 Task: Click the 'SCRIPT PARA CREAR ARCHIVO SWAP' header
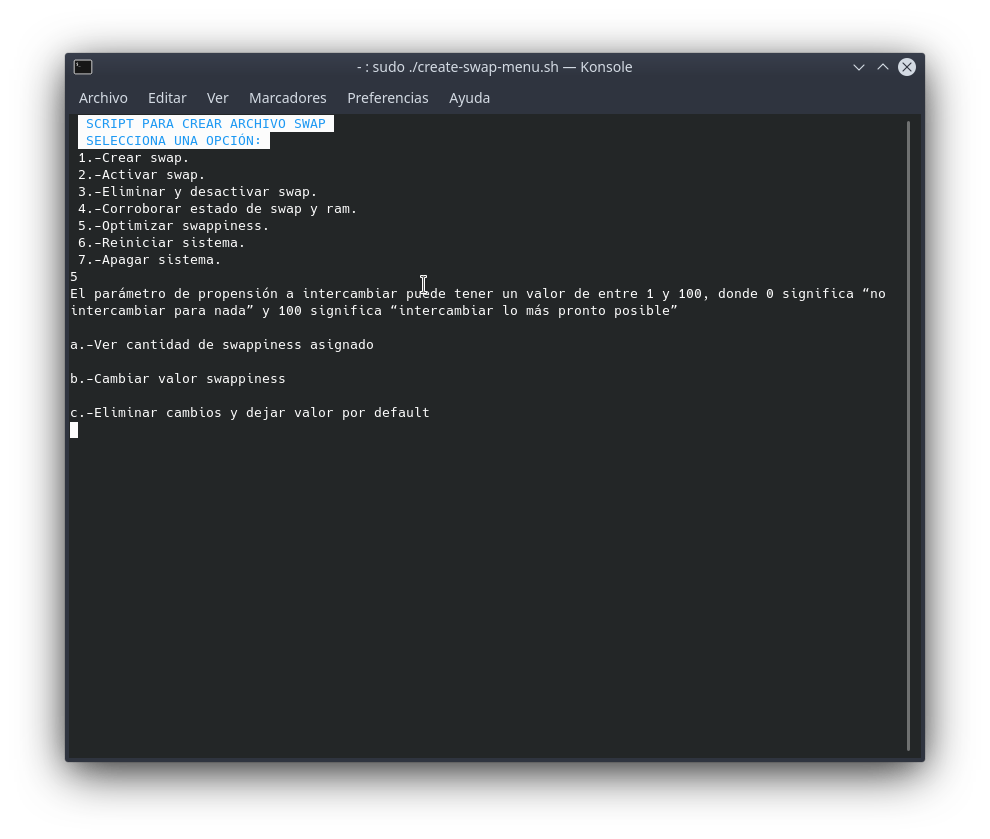tap(206, 124)
